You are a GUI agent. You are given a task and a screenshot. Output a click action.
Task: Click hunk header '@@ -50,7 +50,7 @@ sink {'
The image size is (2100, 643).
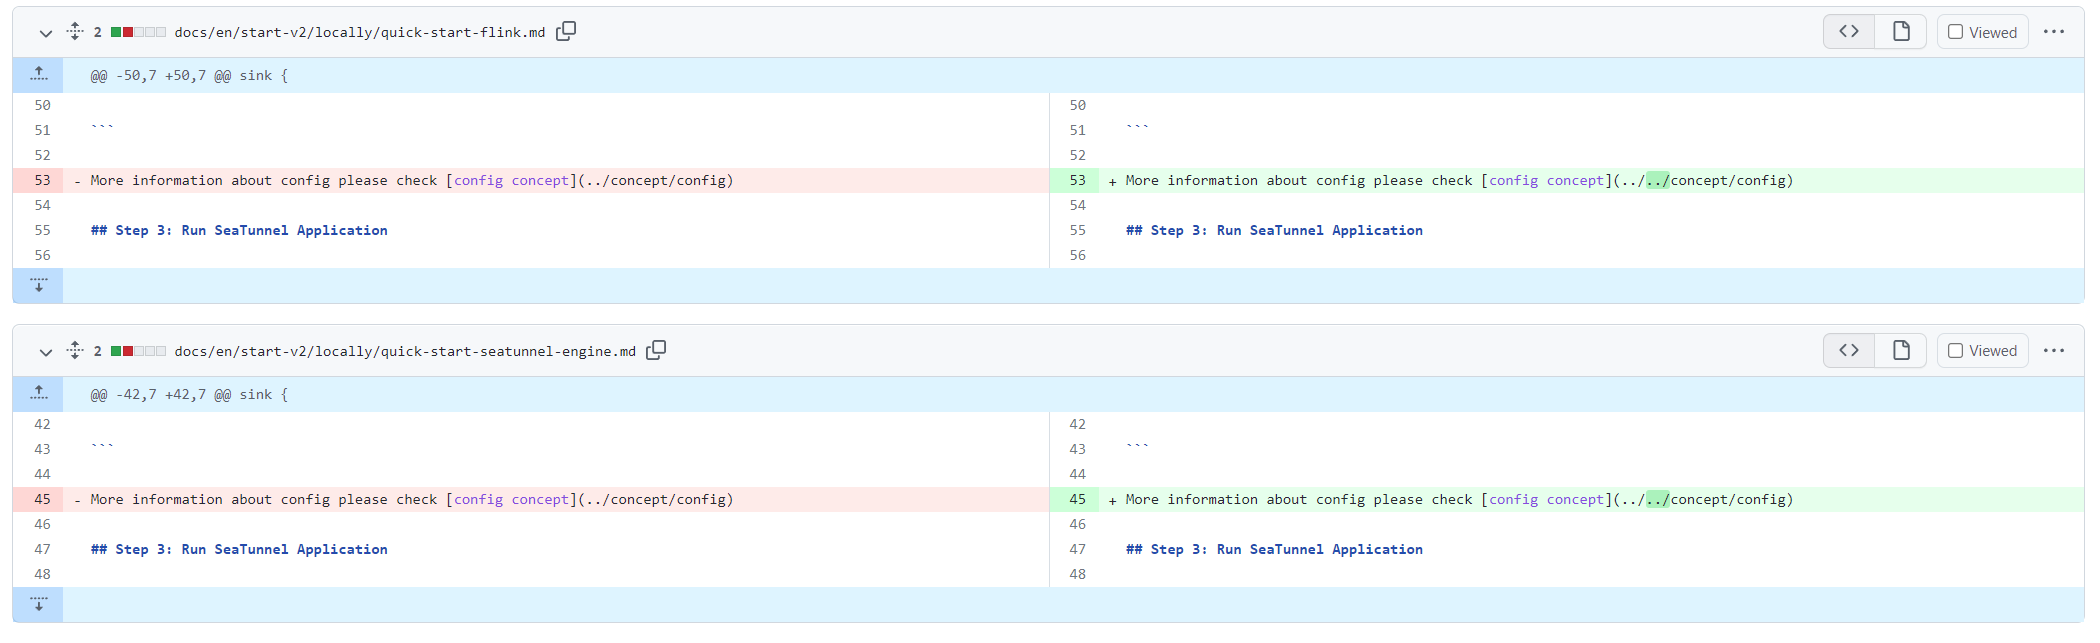click(189, 75)
